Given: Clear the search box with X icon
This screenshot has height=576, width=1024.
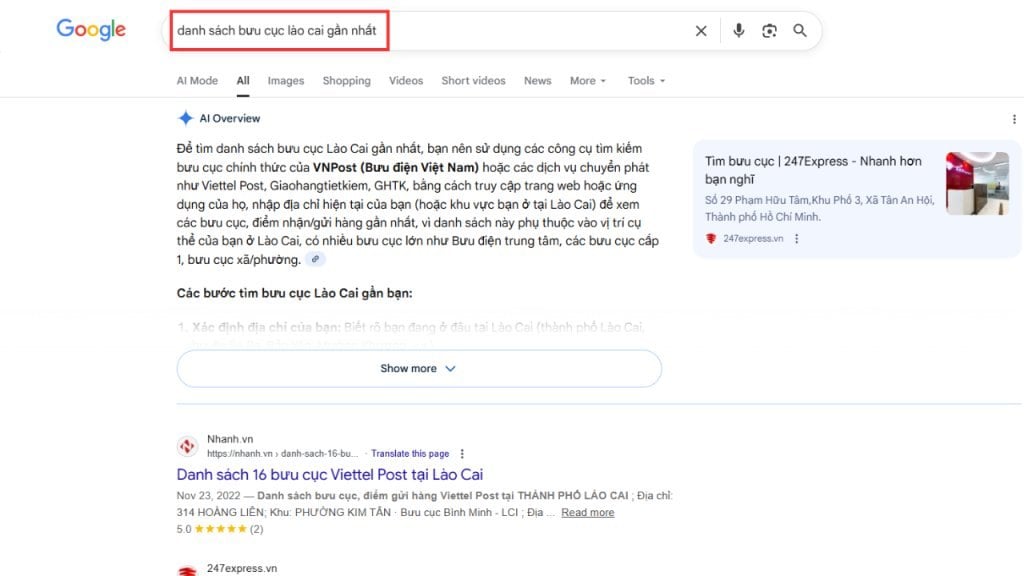Looking at the screenshot, I should [701, 31].
